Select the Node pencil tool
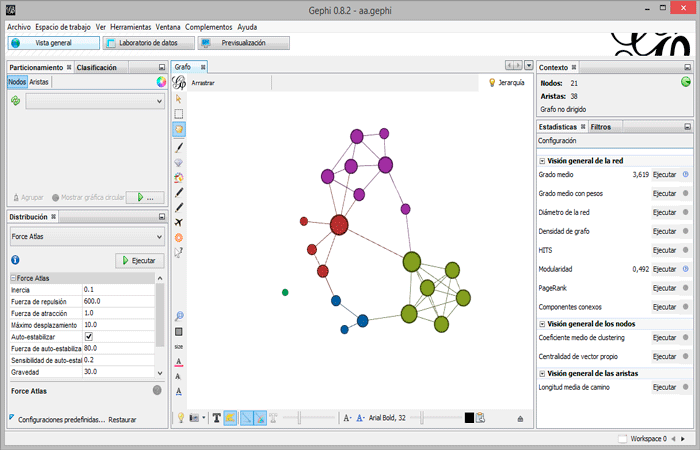Image resolution: width=700 pixels, height=450 pixels. [x=179, y=192]
